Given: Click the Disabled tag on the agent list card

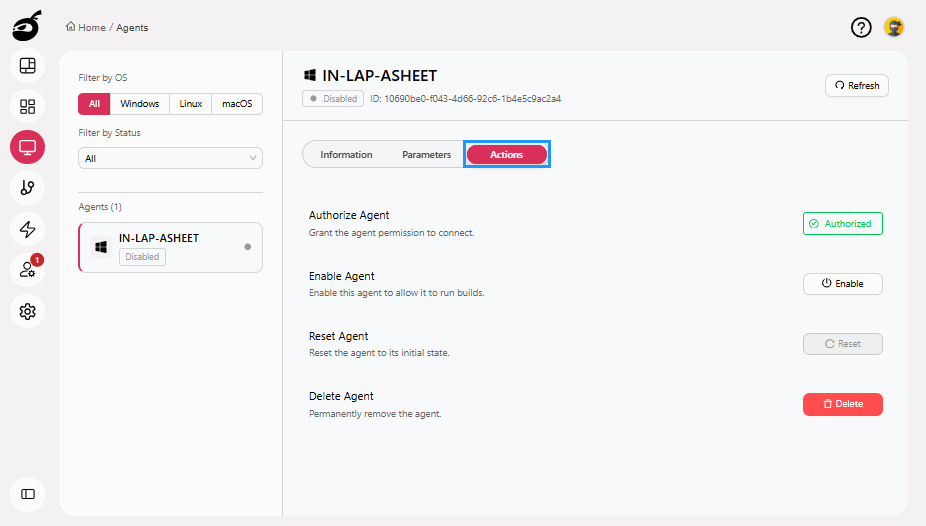Looking at the screenshot, I should click(142, 257).
